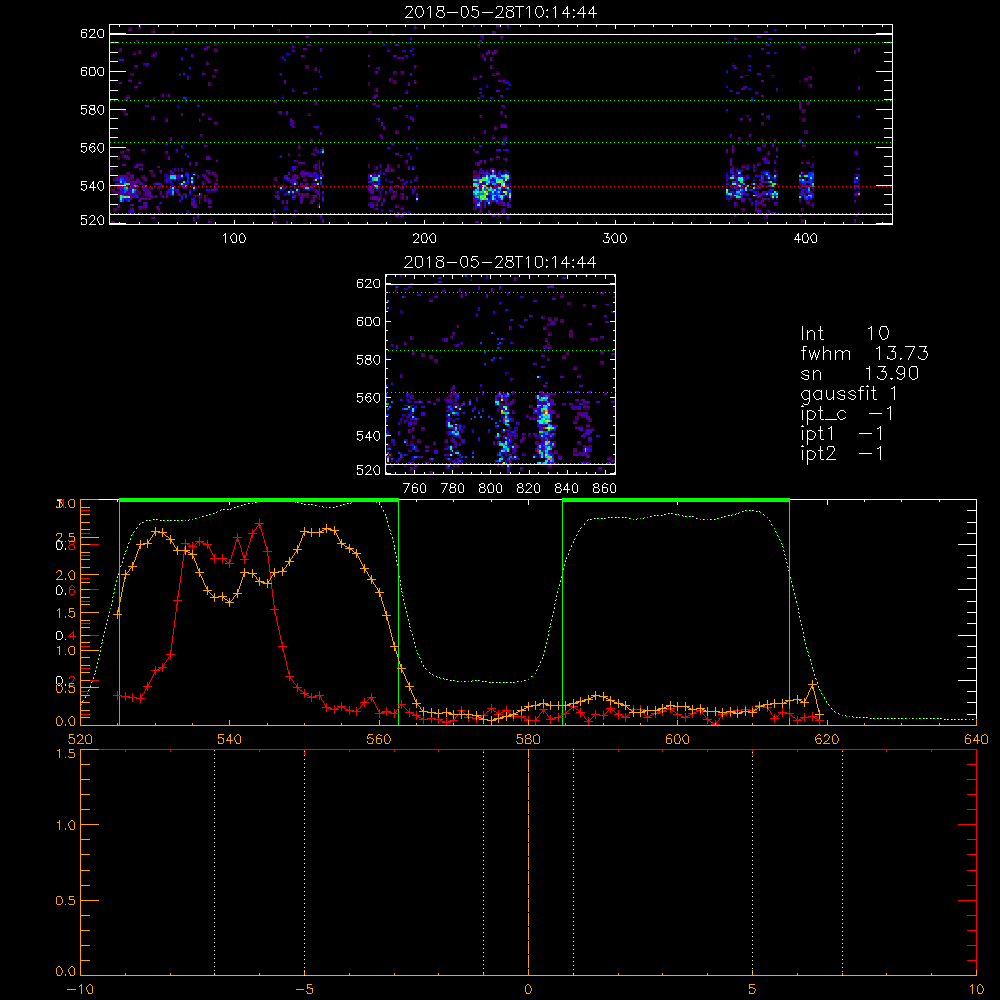Click the streak near 808 in zoomed spectrogram
Screen dimensions: 1000x1000
pos(504,428)
